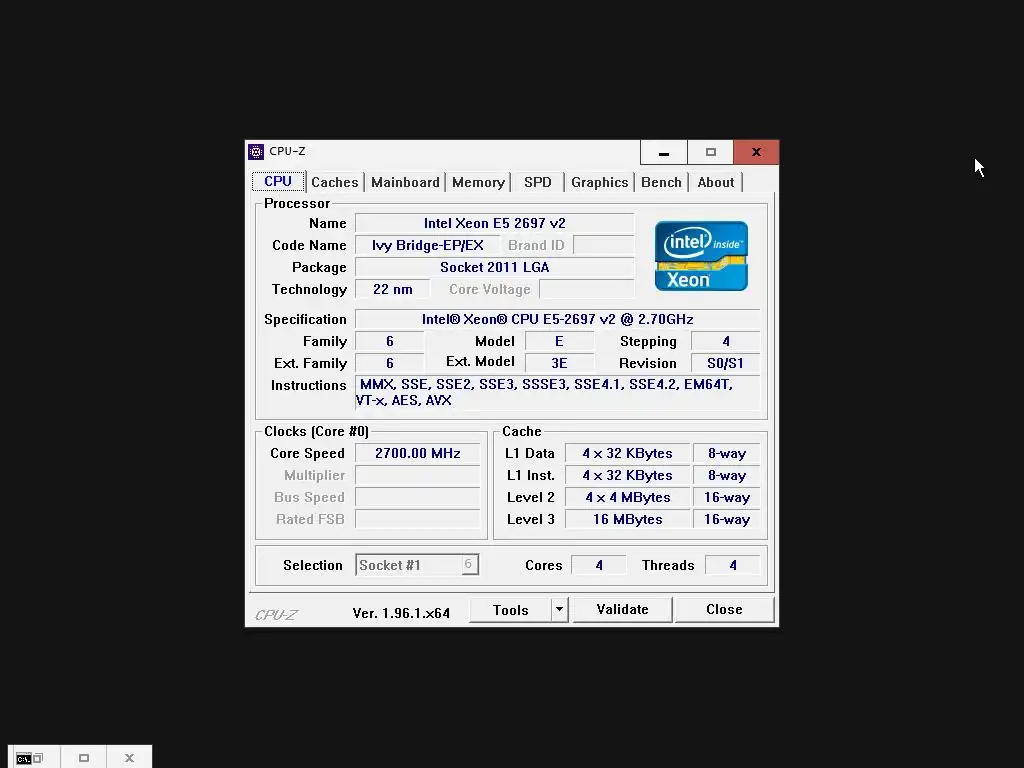1024x768 pixels.
Task: Open the Socket #1 selection dropdown
Action: coord(417,565)
